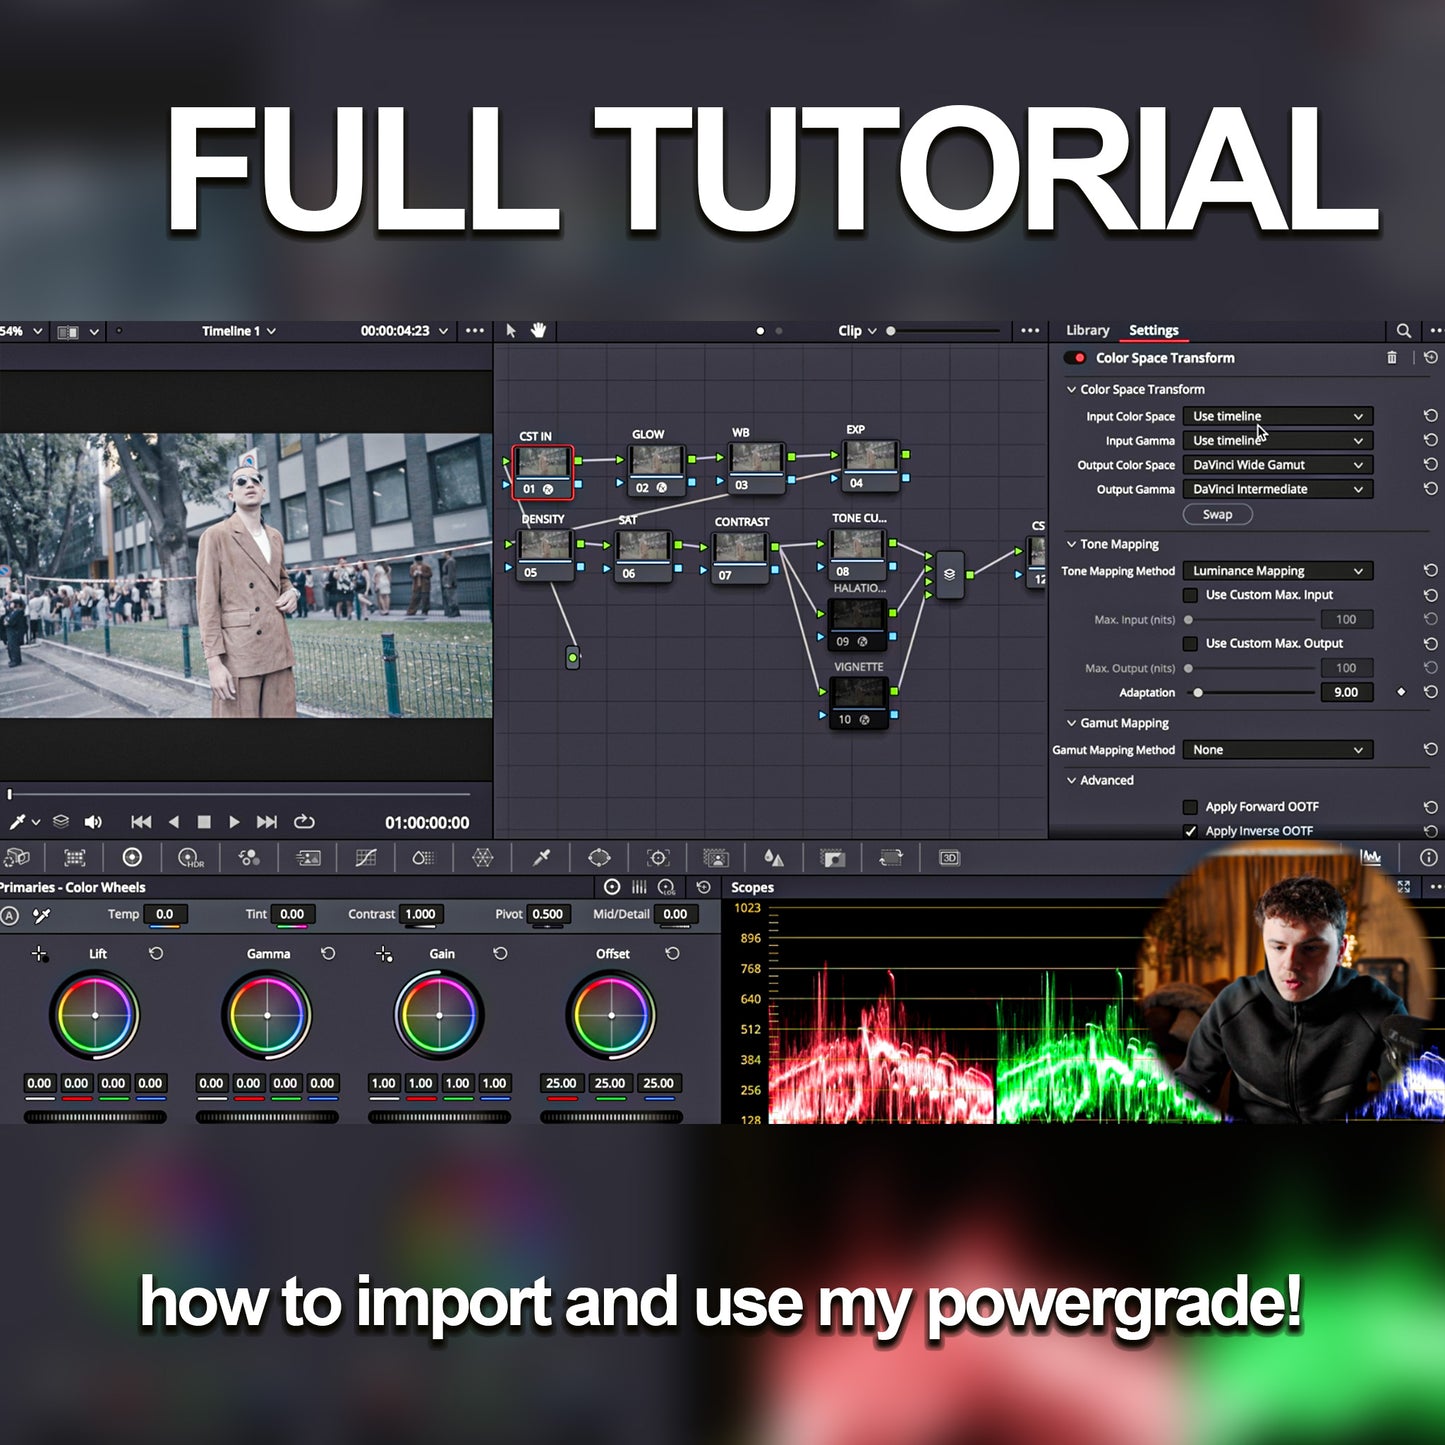The width and height of the screenshot is (1445, 1445).
Task: Open the Curves palette
Action: (x=367, y=857)
